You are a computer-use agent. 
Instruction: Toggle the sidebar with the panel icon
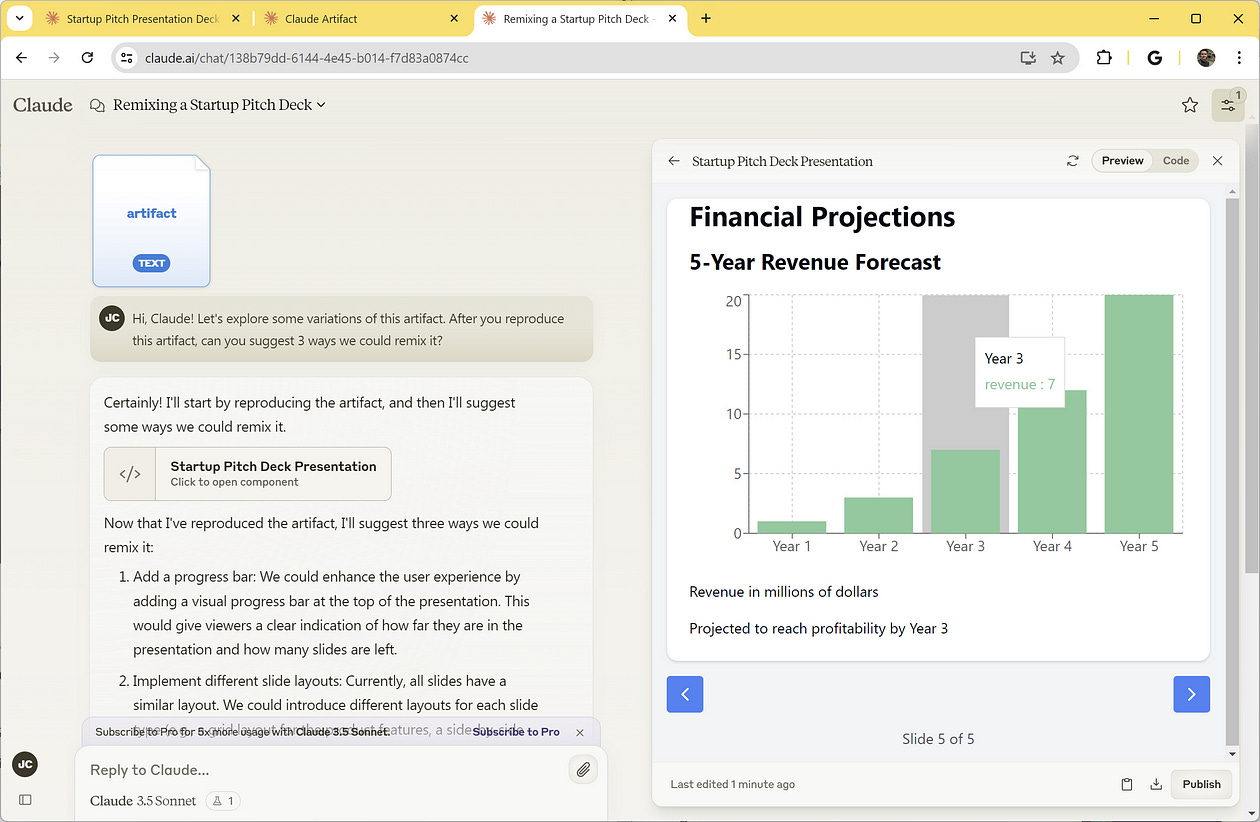[24, 799]
